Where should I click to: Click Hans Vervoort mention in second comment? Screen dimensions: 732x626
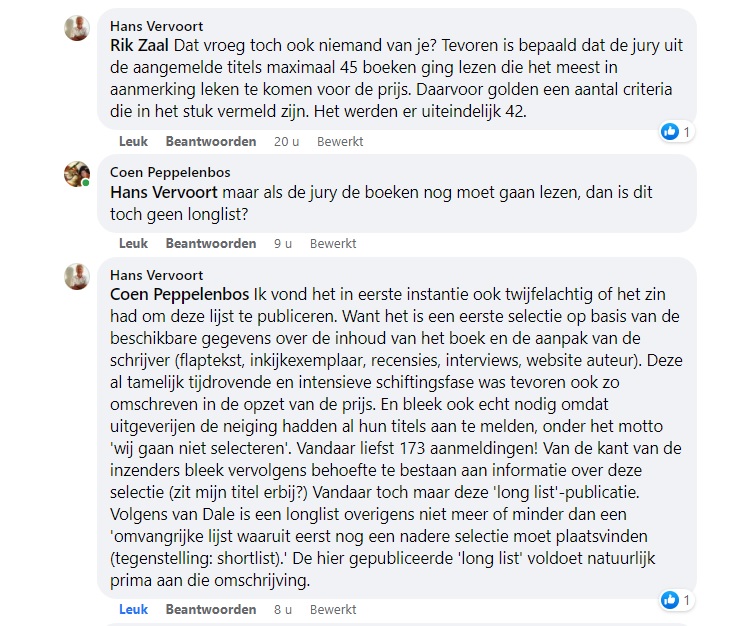point(170,191)
